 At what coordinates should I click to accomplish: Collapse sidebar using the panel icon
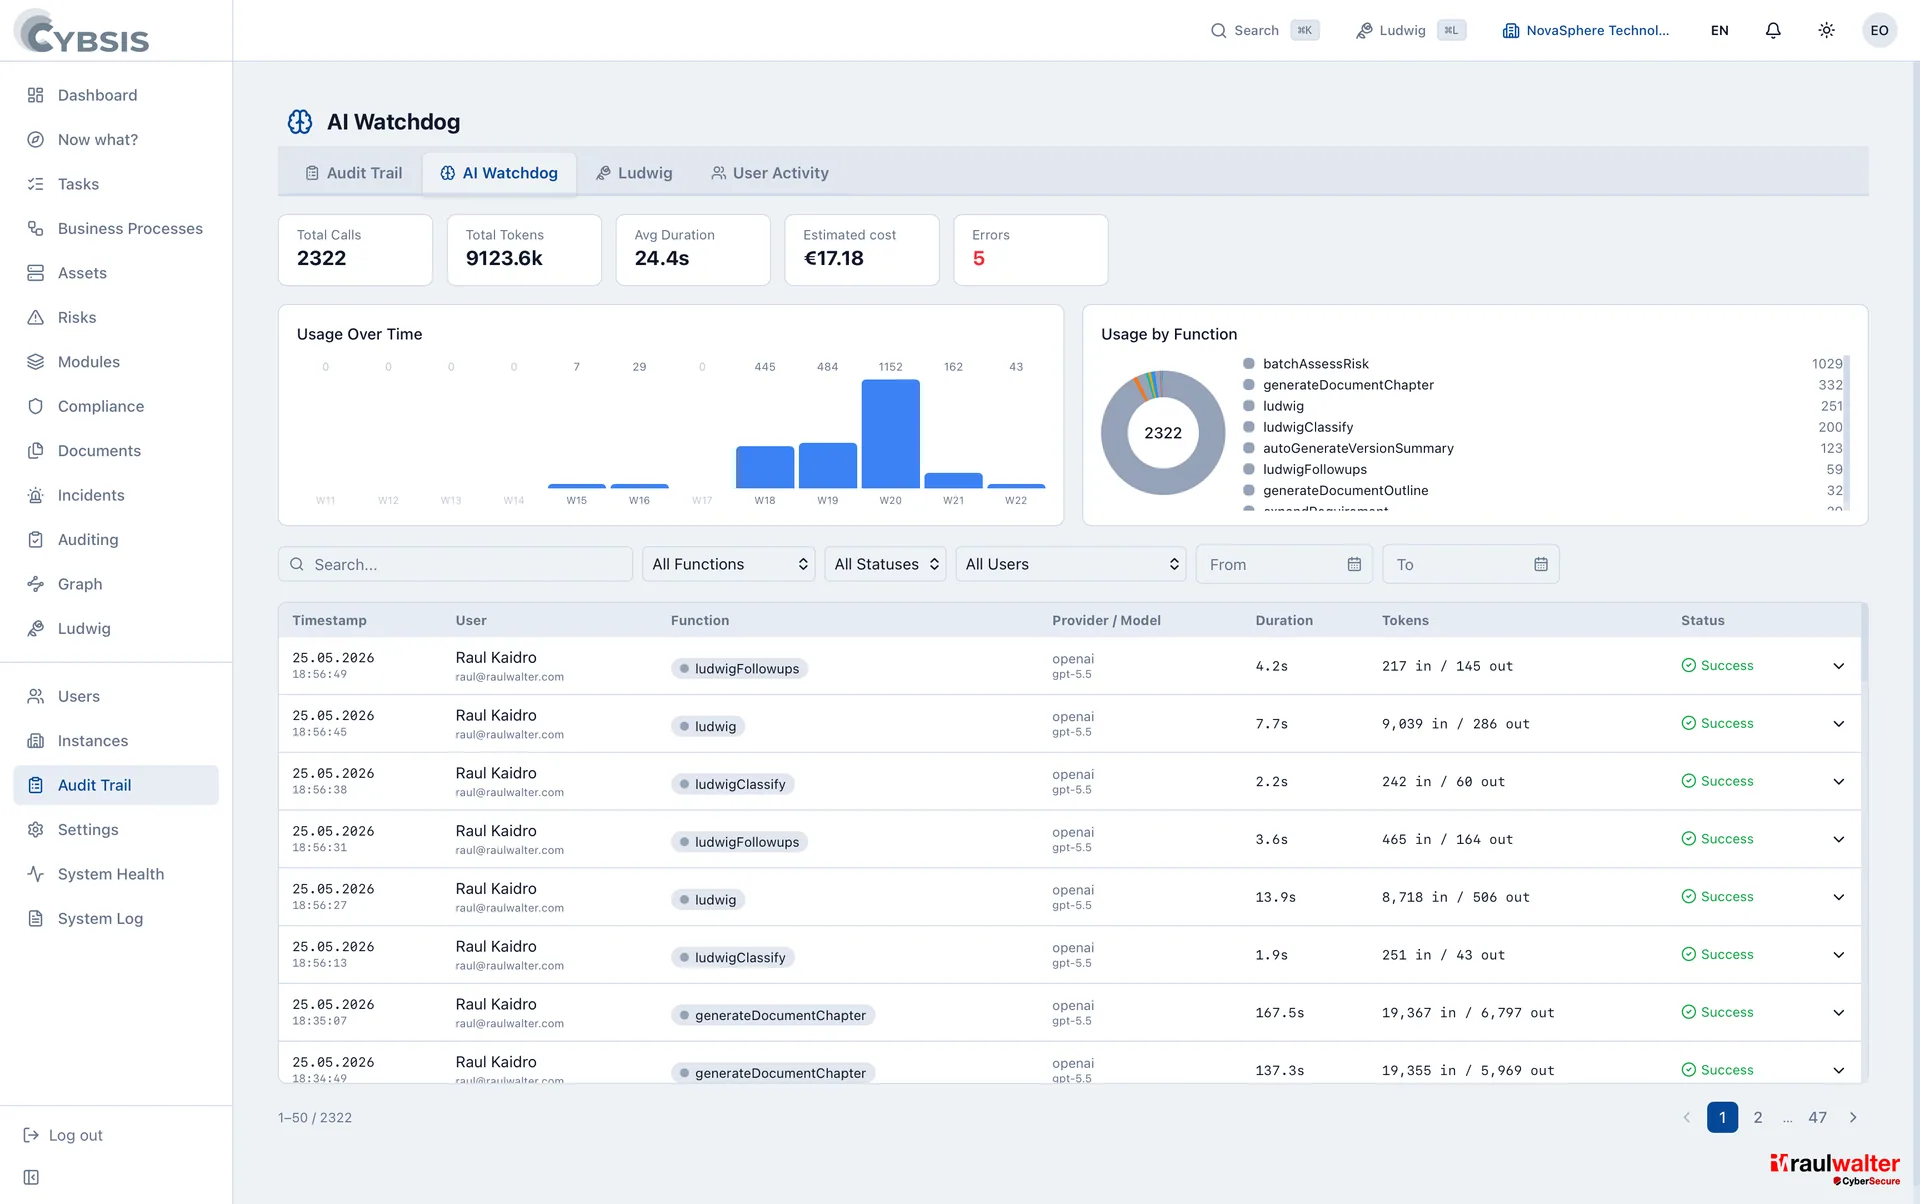tap(31, 1177)
